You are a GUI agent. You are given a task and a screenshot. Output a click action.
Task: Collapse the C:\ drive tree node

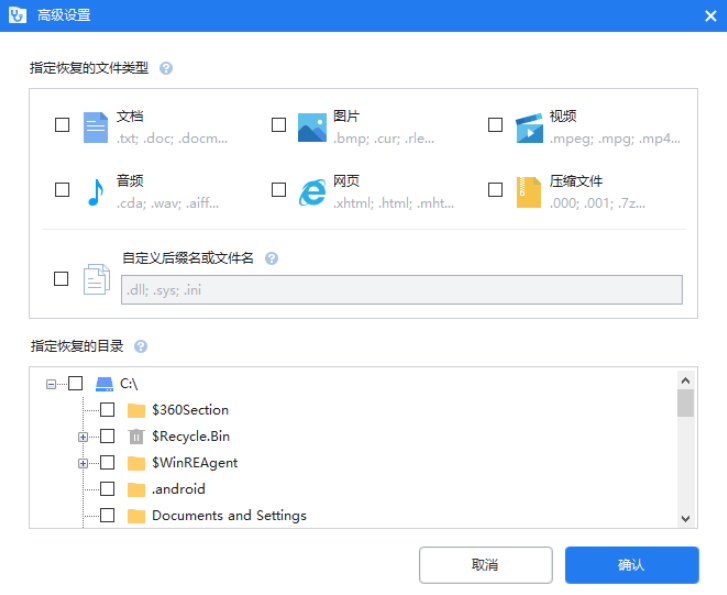pos(51,384)
